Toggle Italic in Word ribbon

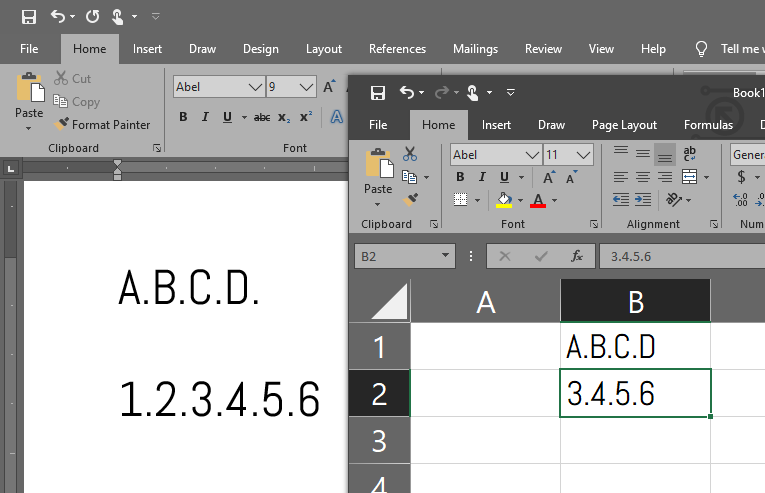click(x=205, y=117)
